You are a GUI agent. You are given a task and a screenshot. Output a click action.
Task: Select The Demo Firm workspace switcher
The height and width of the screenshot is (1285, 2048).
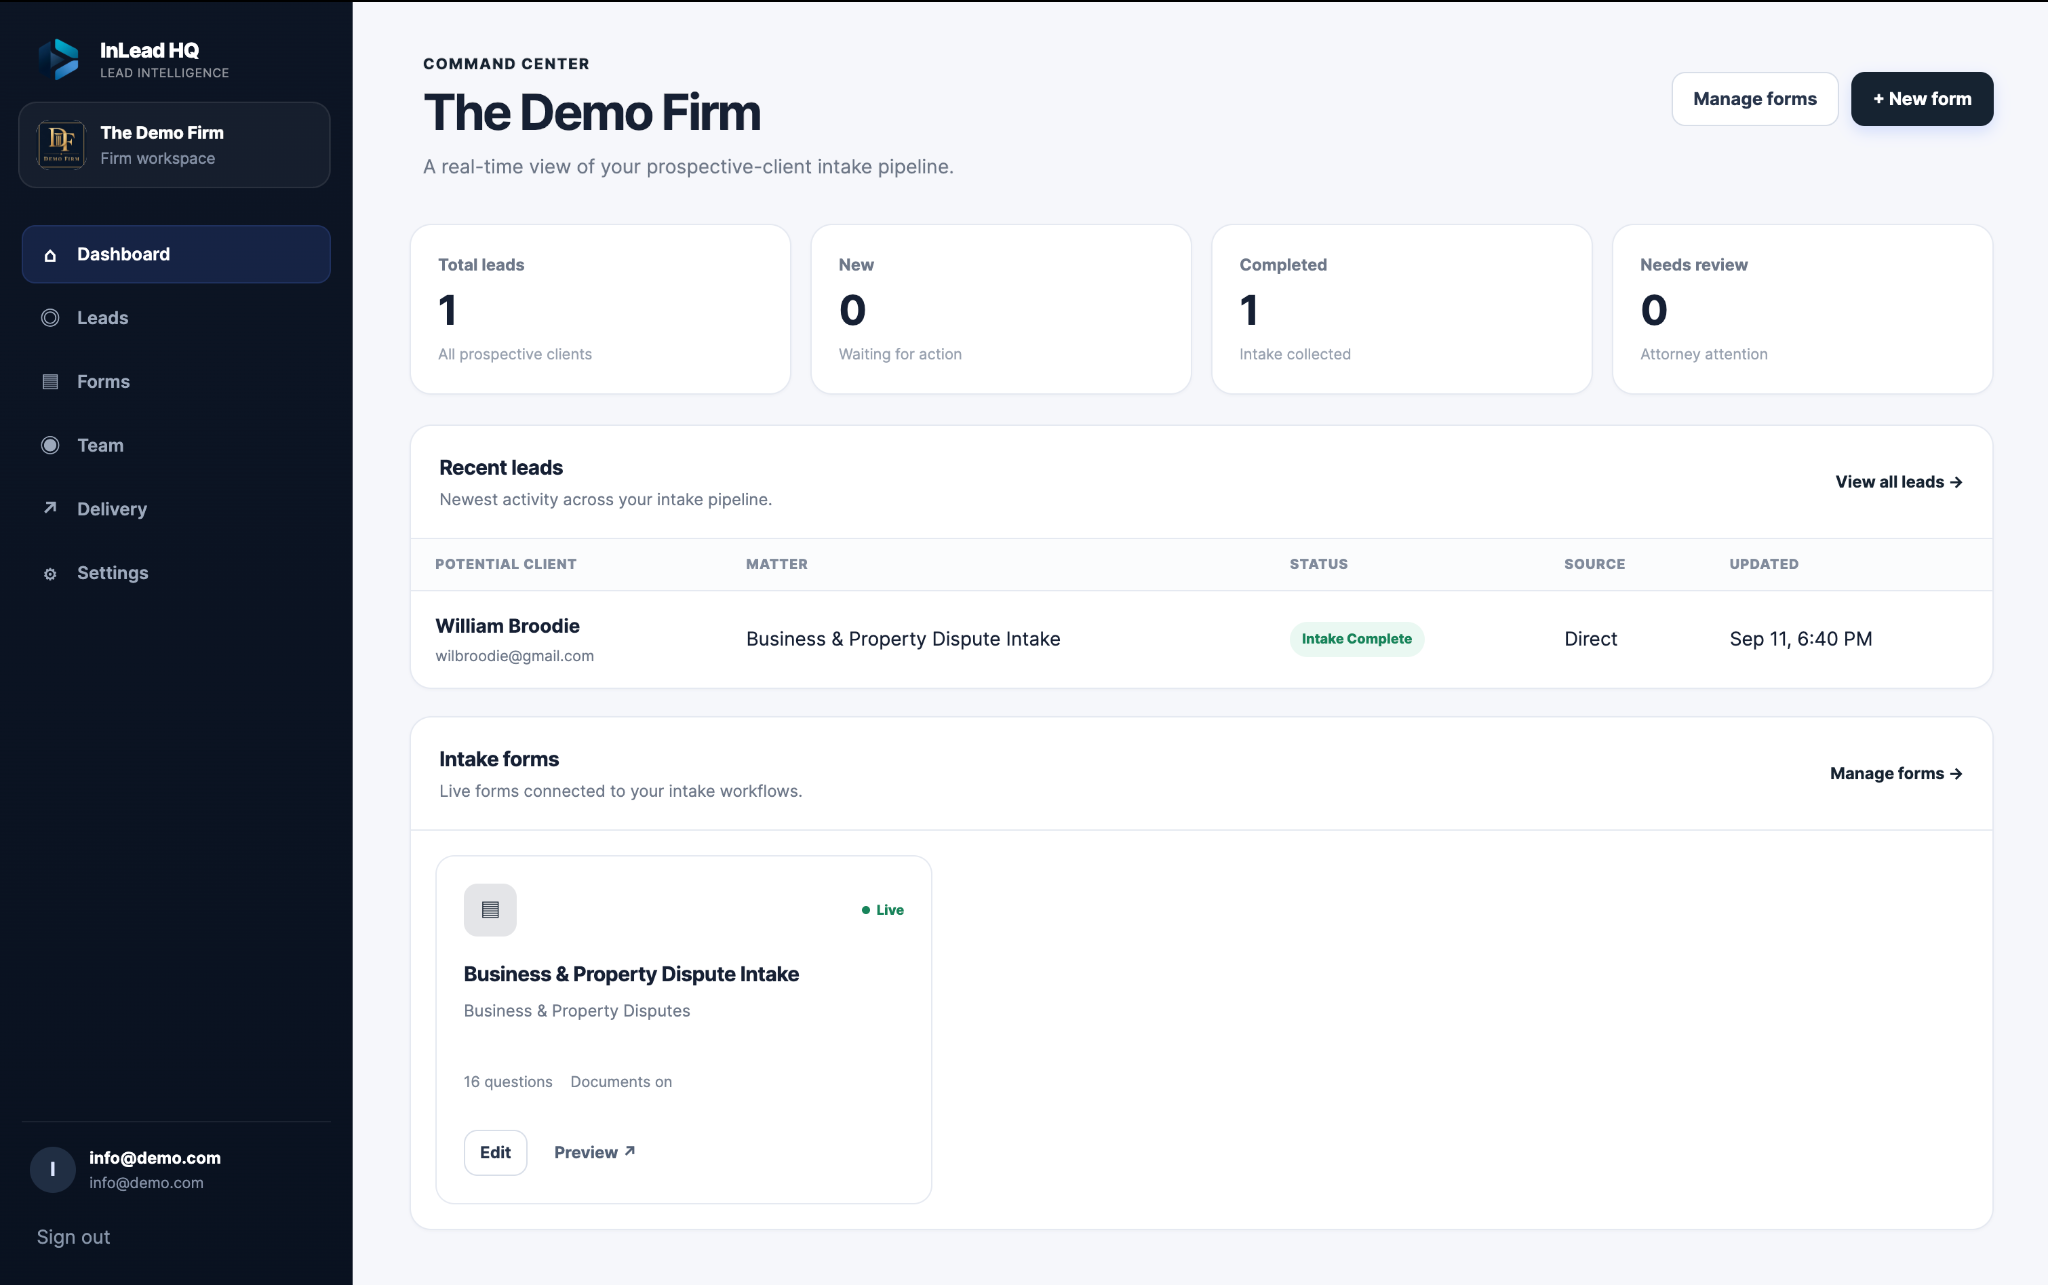[174, 145]
